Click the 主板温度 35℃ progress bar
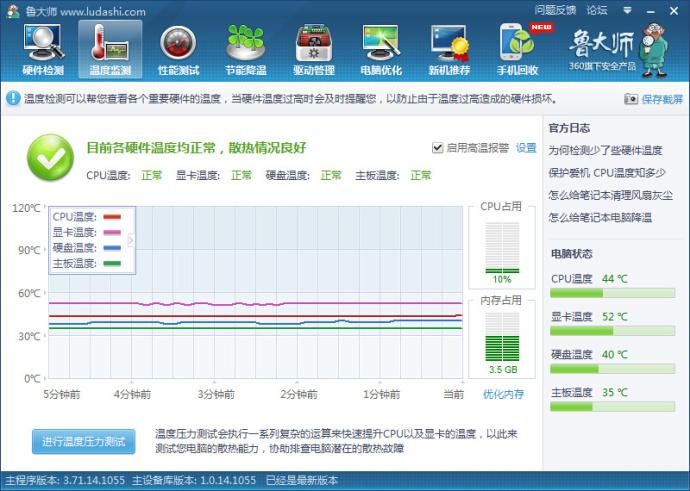The height and width of the screenshot is (491, 690). point(612,406)
